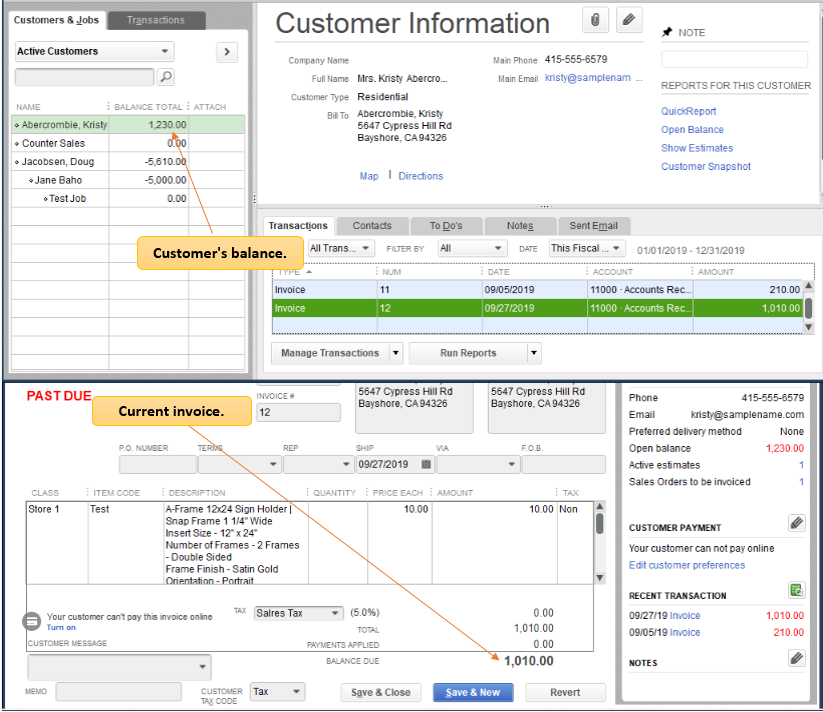The width and height of the screenshot is (823, 712).
Task: Click the paperclip attach icon beside Customer Information
Action: pyautogui.click(x=596, y=20)
